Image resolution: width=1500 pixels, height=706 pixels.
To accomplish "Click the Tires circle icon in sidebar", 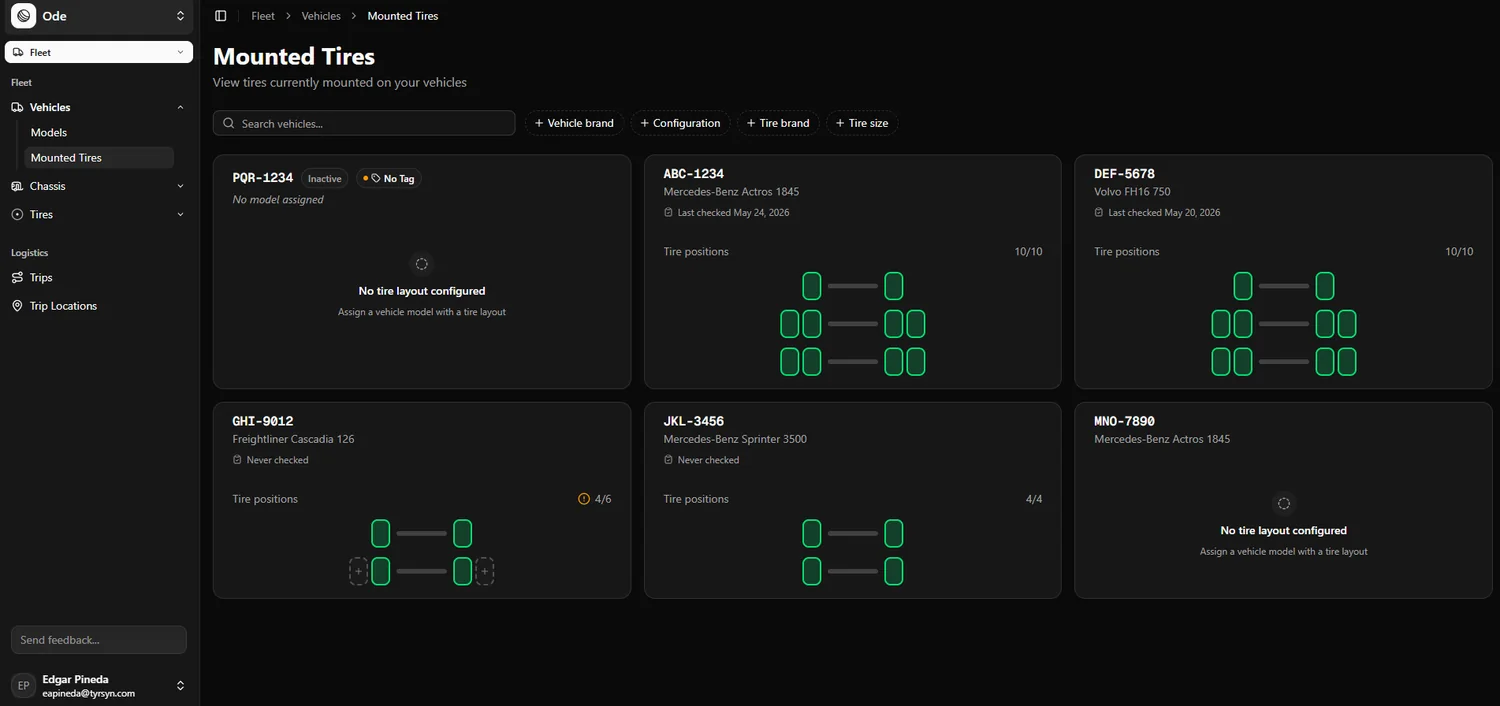I will [x=17, y=214].
